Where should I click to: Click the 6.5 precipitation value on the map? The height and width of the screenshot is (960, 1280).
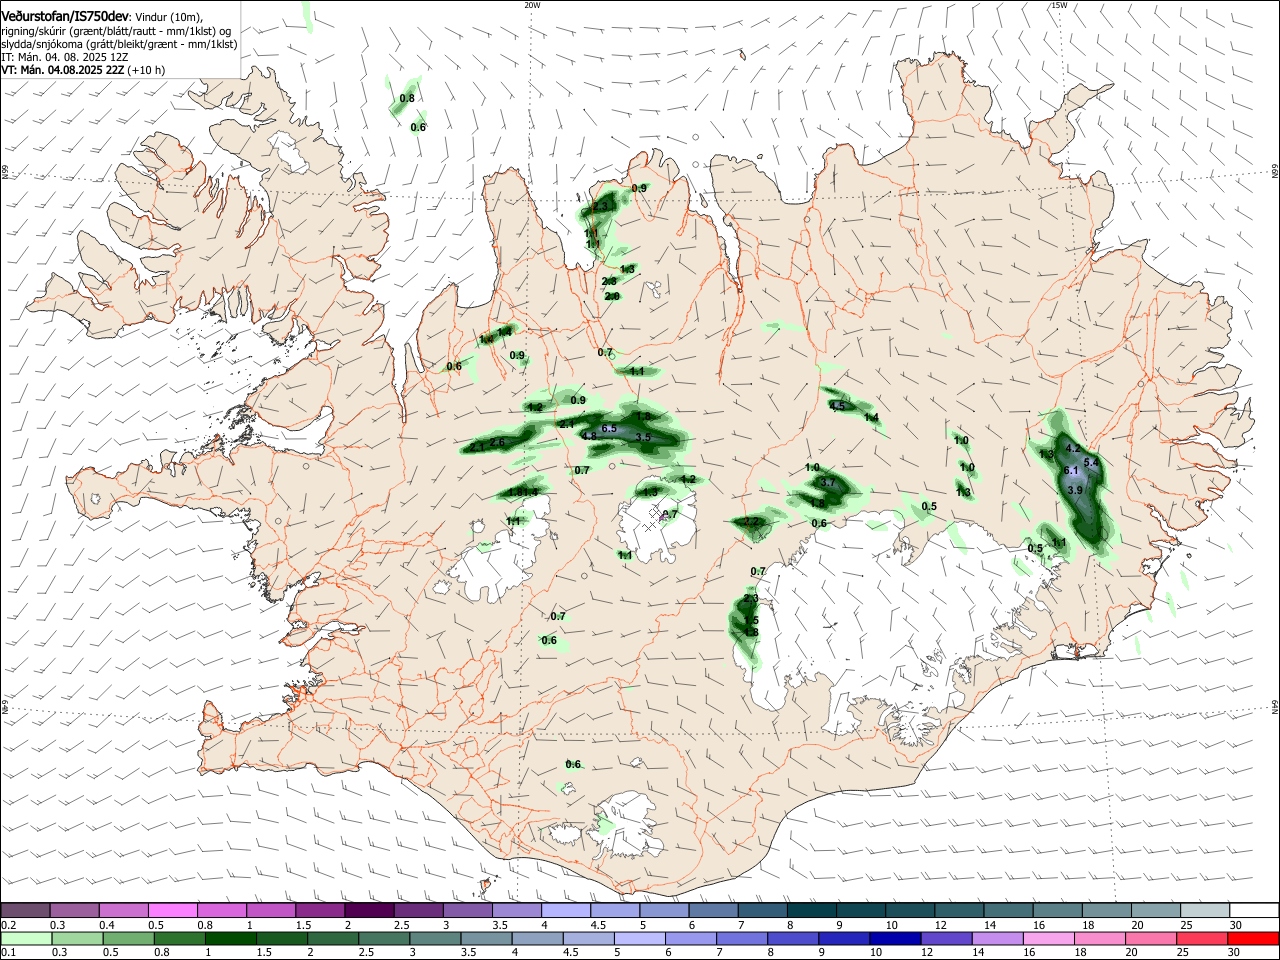click(610, 429)
